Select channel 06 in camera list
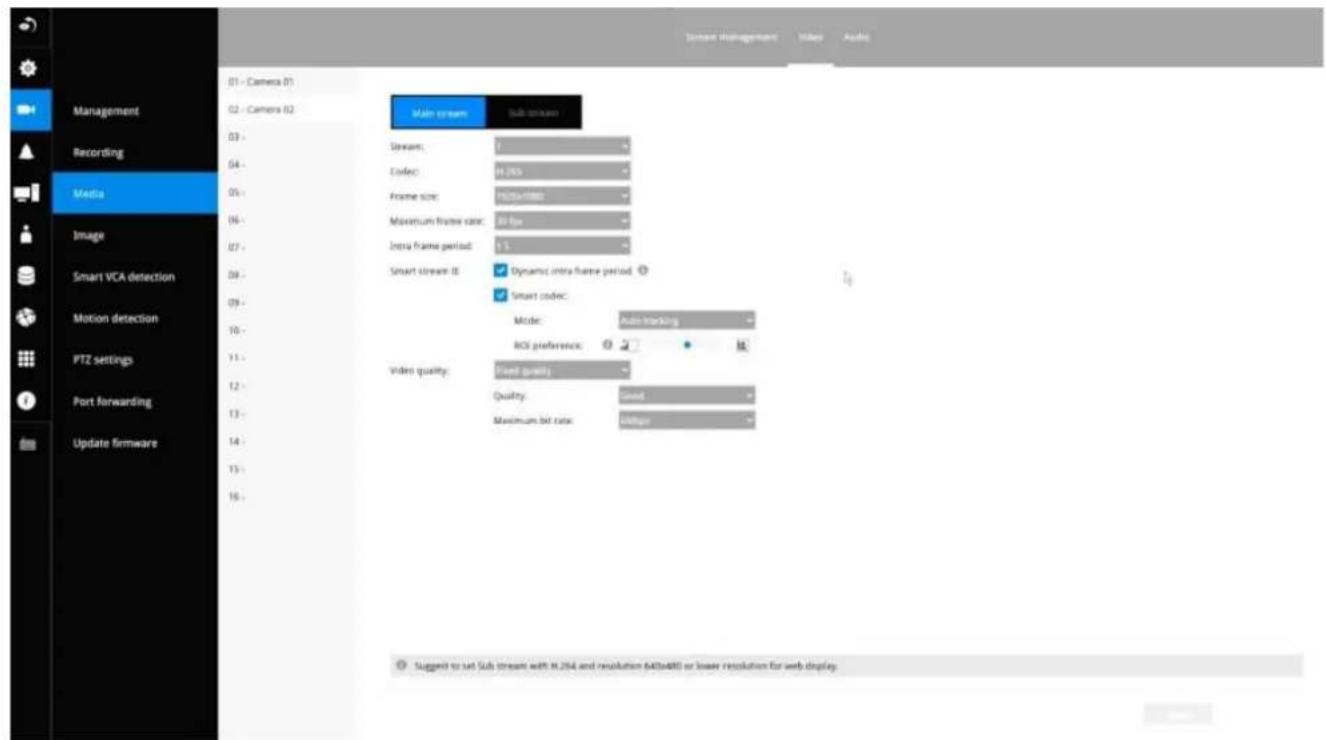 pos(286,219)
